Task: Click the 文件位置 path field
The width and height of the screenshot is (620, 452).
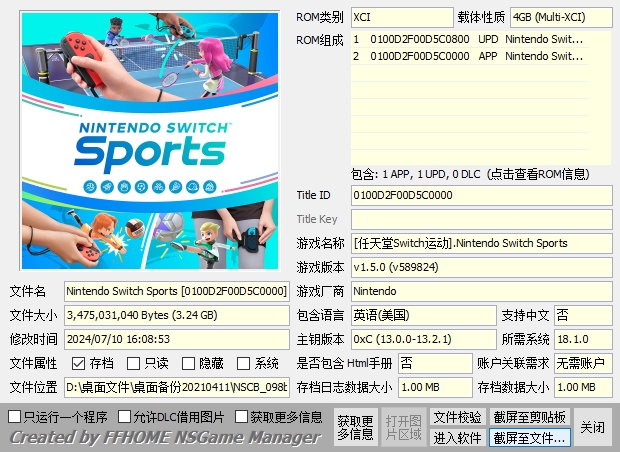Action: [x=177, y=388]
